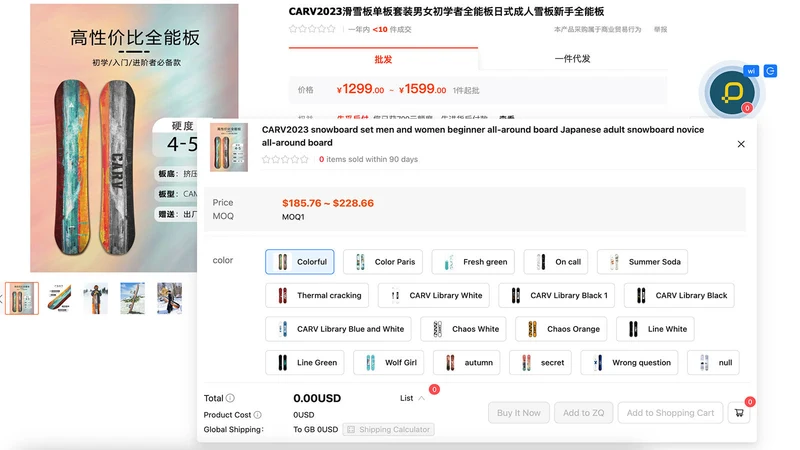The height and width of the screenshot is (450, 800).
Task: Click the $185.76 ~ $228.66 price text
Action: click(328, 203)
